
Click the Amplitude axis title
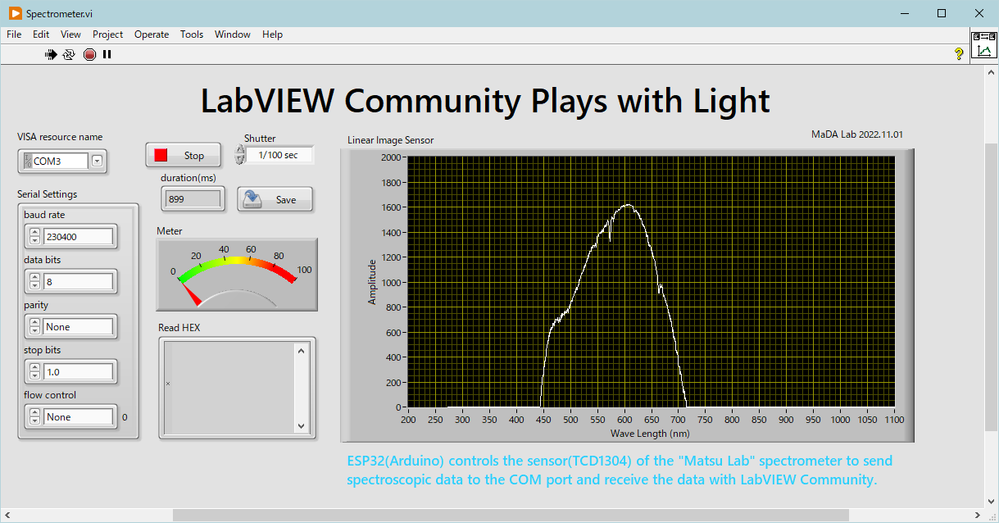pos(372,282)
